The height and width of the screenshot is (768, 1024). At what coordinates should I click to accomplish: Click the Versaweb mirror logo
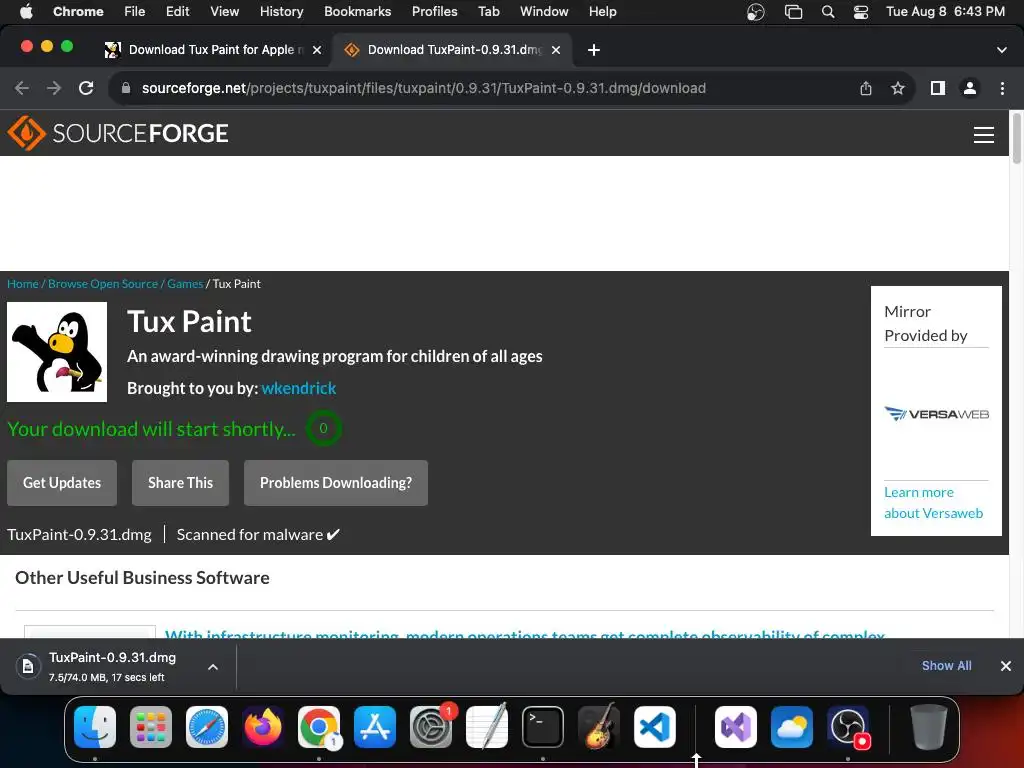(936, 414)
